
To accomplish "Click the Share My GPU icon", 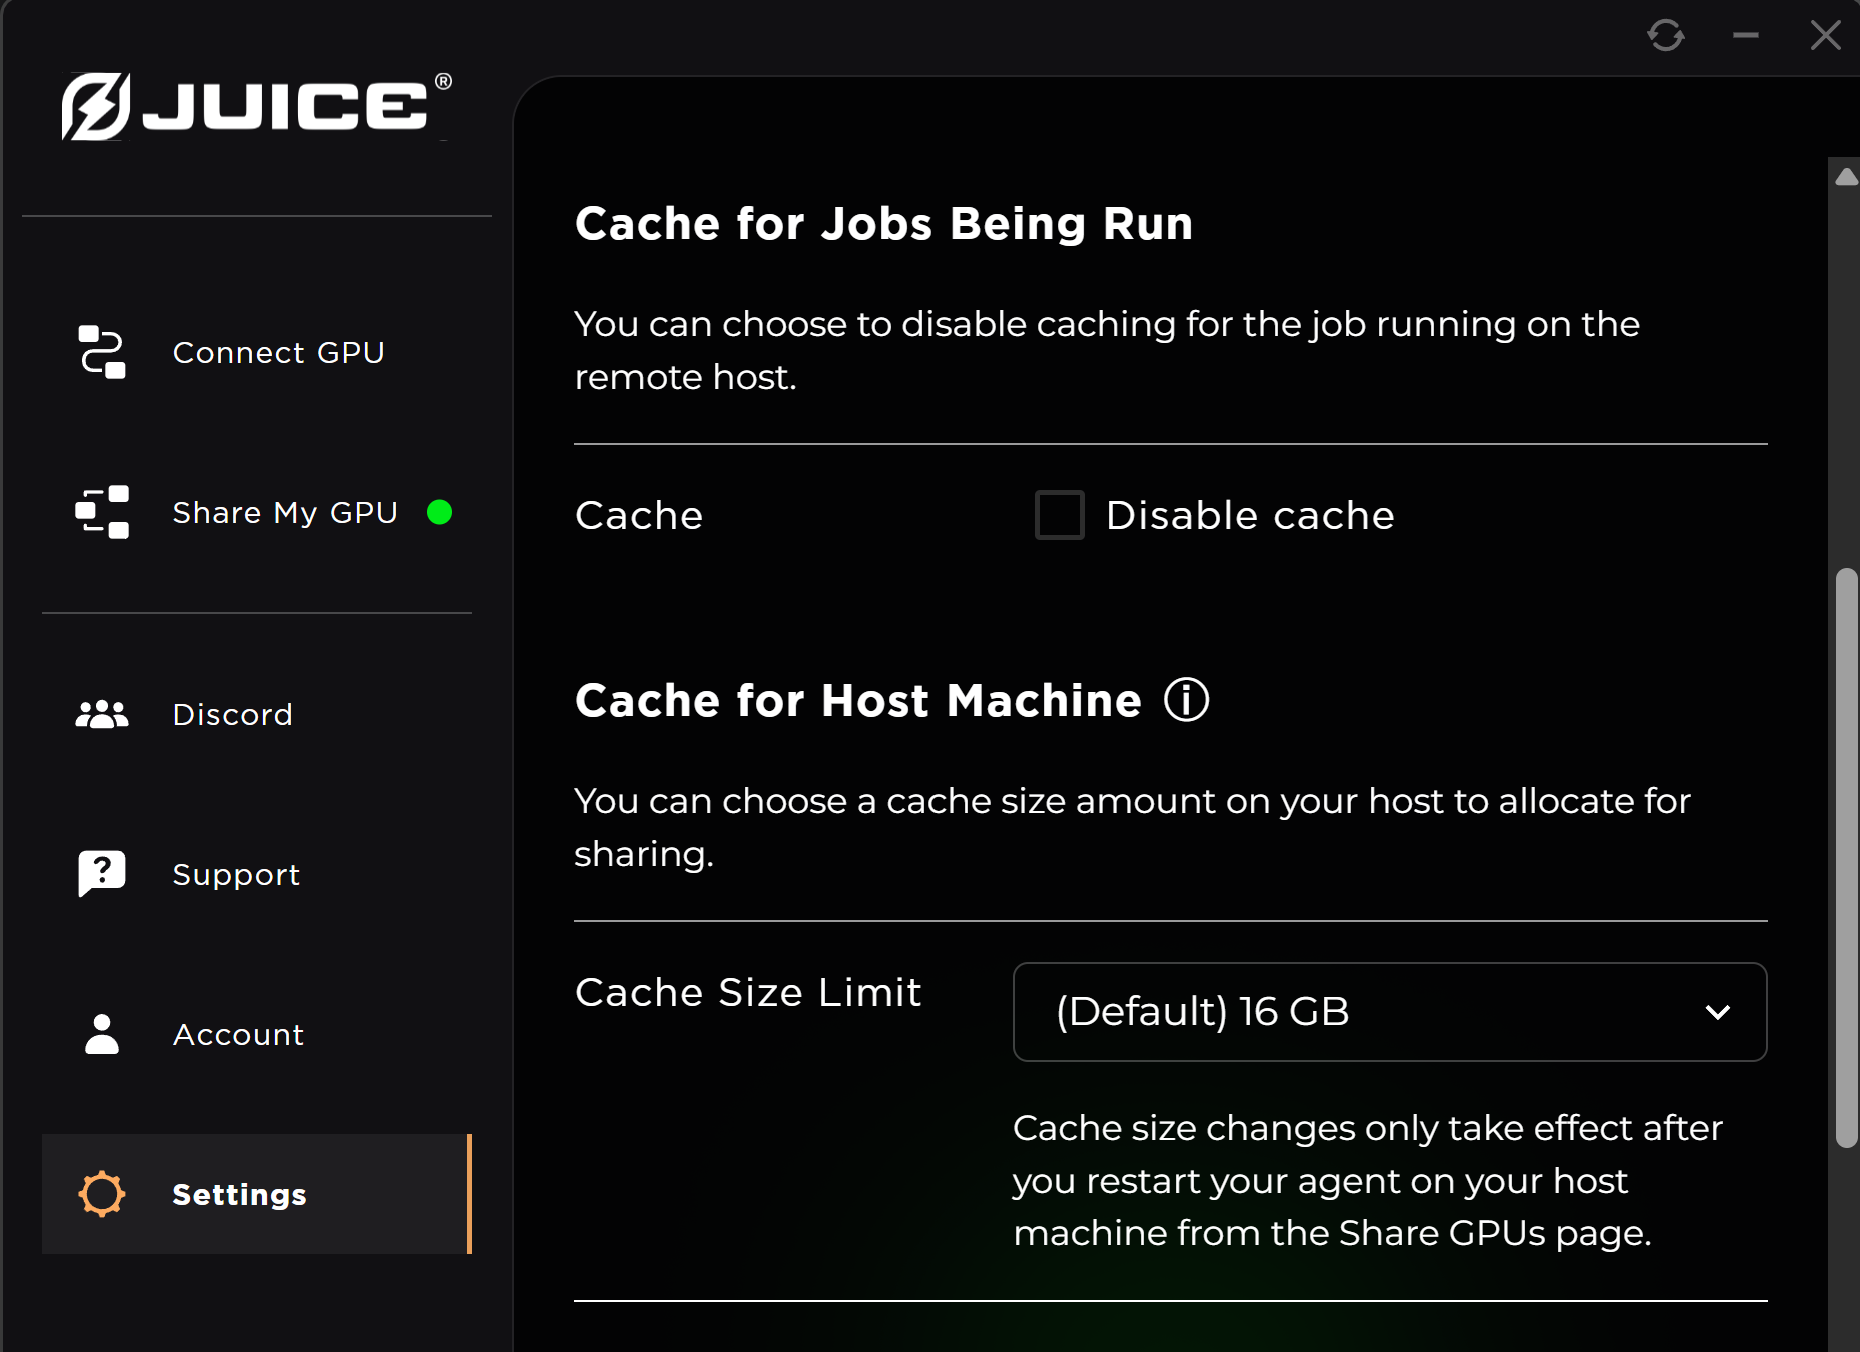I will (102, 512).
